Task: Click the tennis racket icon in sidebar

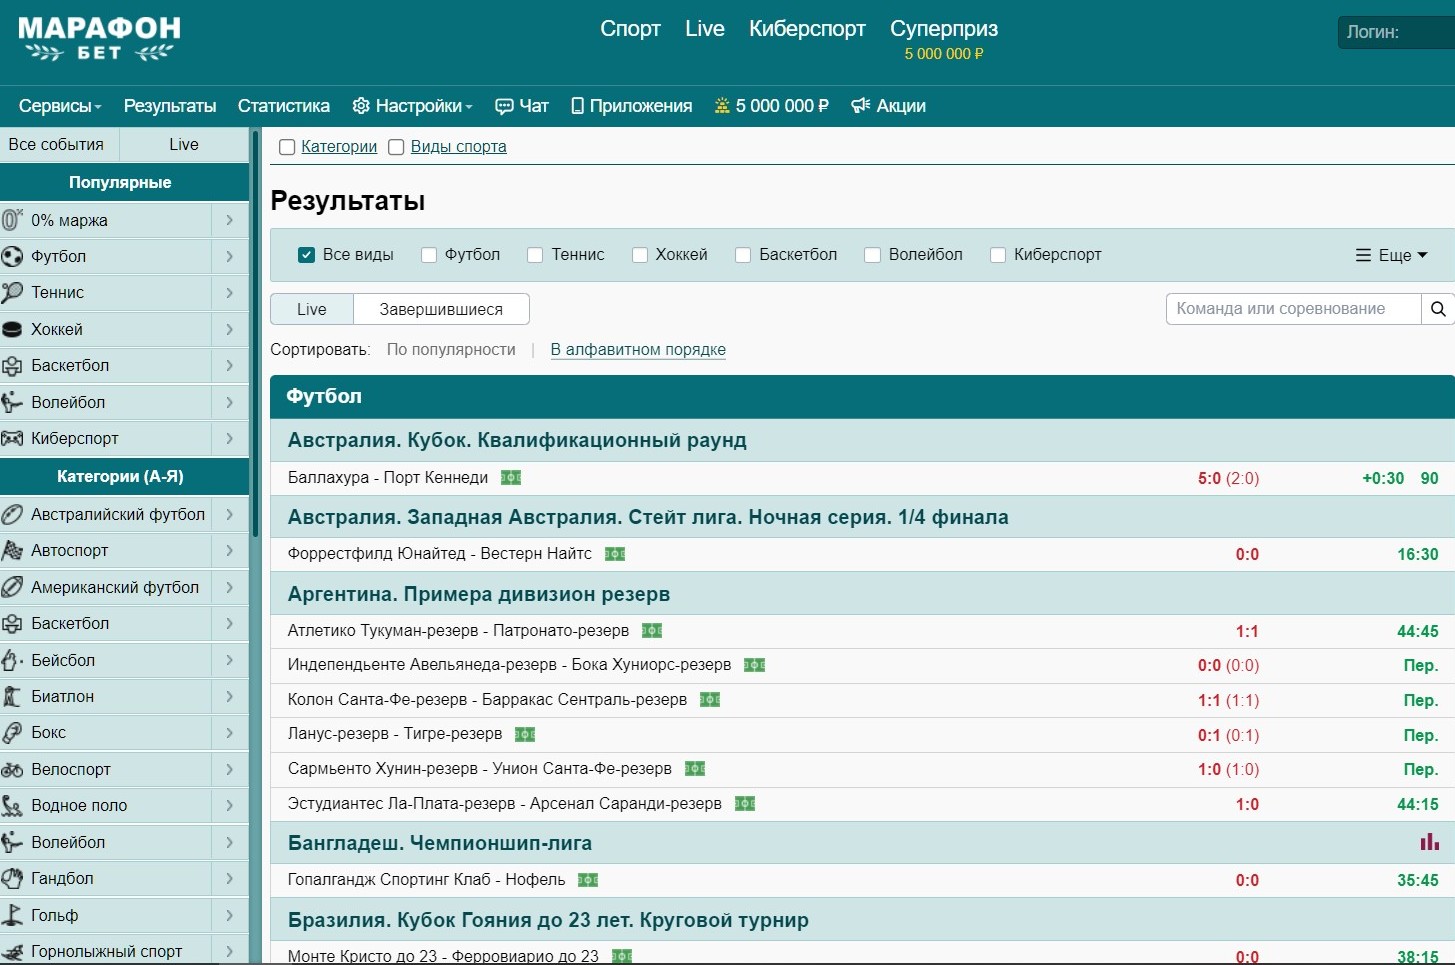Action: [12, 292]
